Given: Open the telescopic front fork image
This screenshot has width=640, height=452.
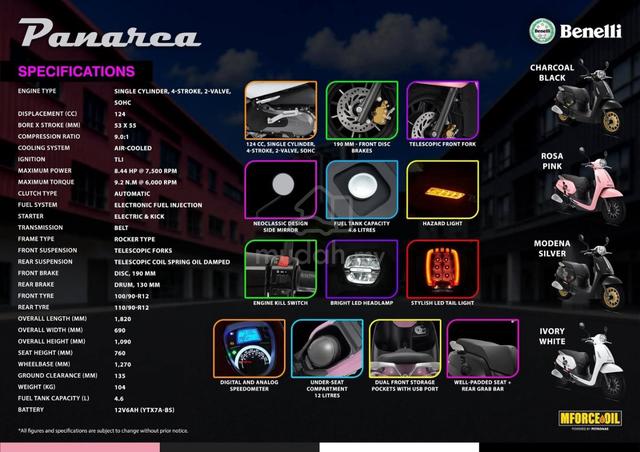Looking at the screenshot, I should [x=442, y=110].
